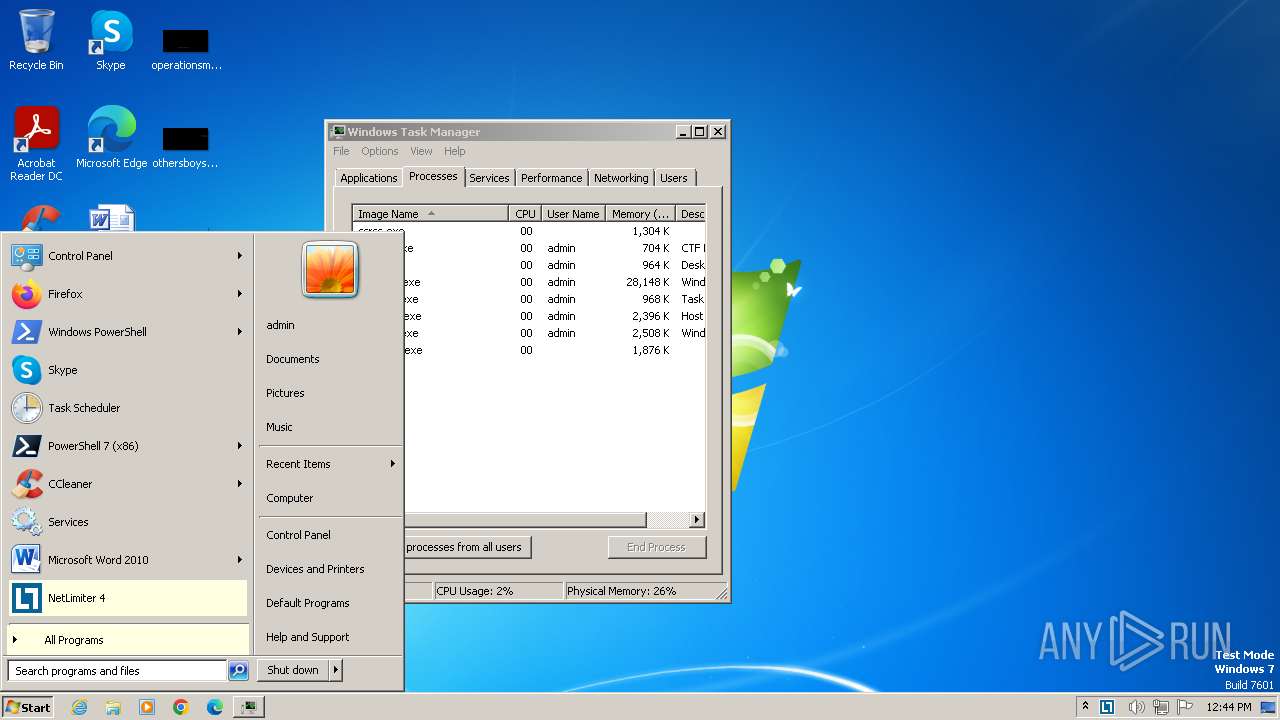This screenshot has height=720, width=1280.
Task: Click Action Center flag icon
Action: click(1185, 707)
